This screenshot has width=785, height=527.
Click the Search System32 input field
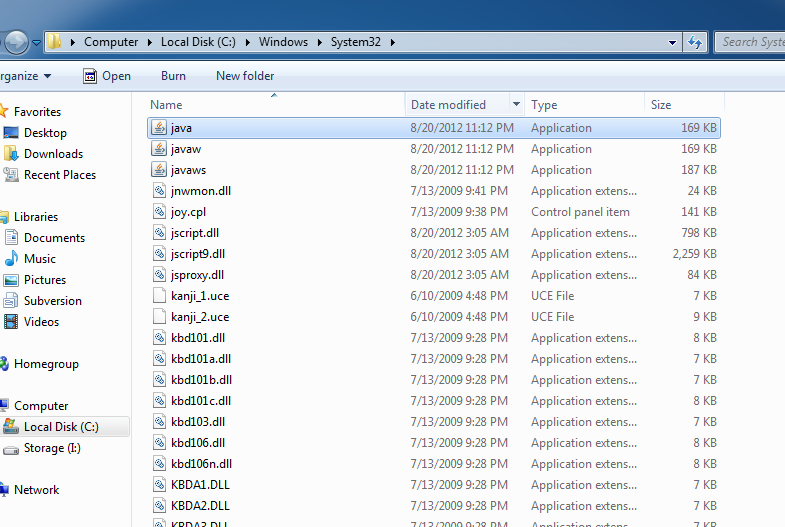(x=750, y=42)
